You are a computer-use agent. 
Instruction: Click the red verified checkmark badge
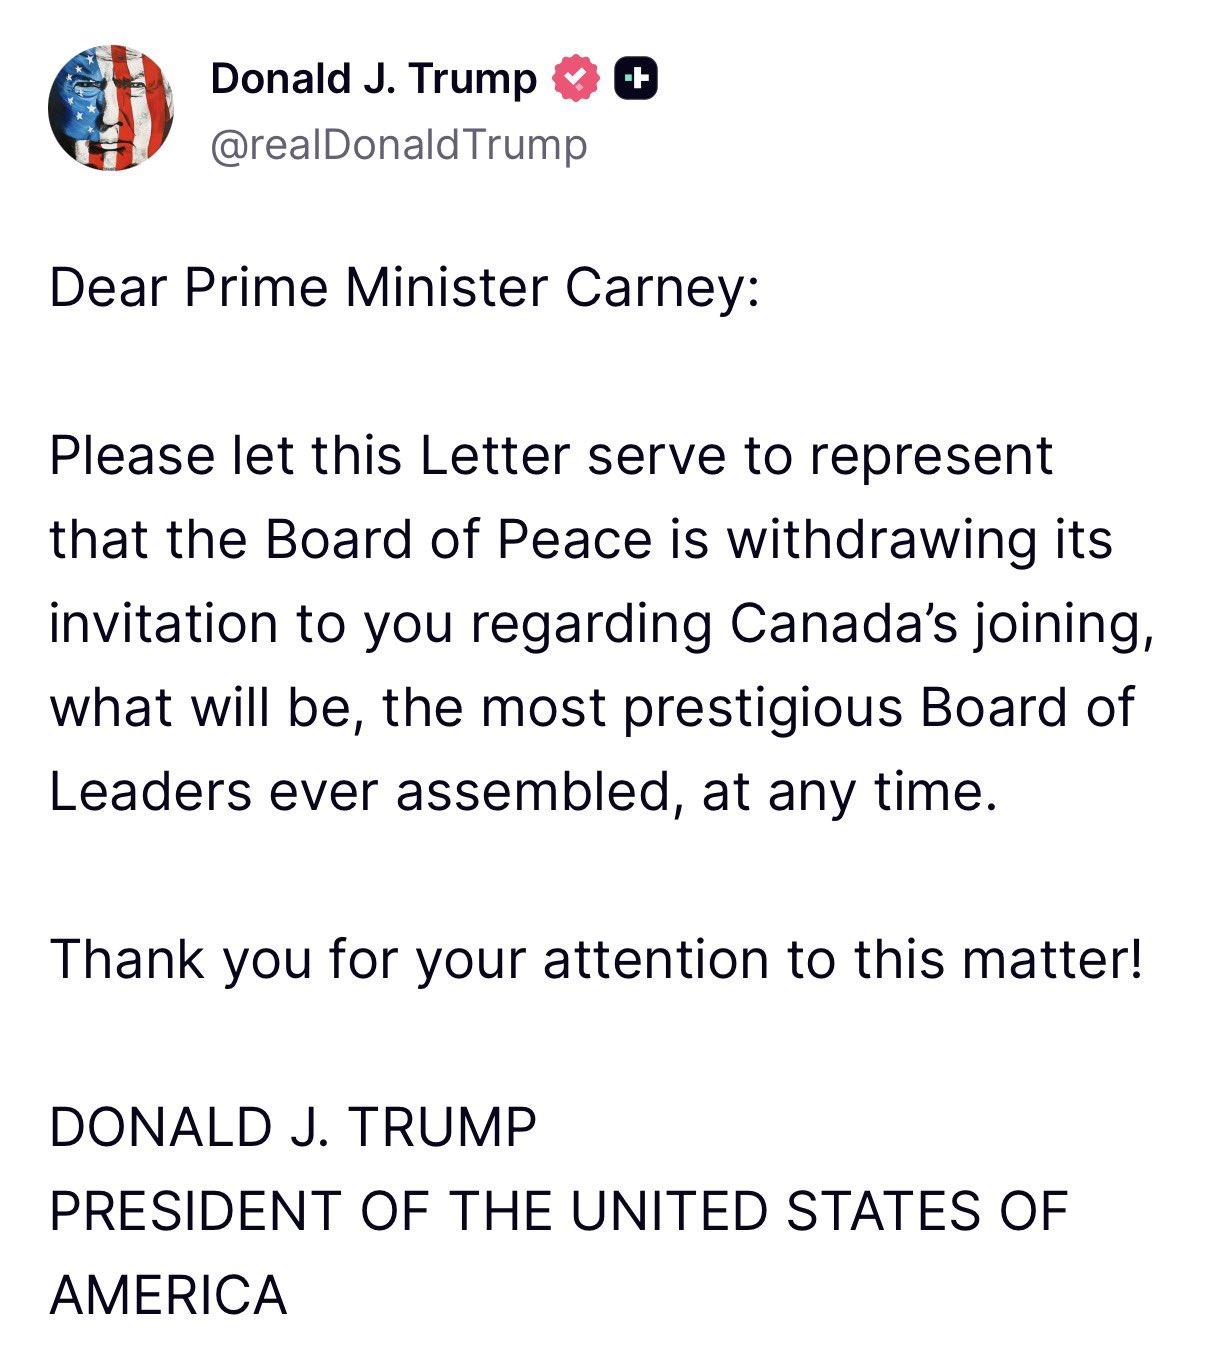coord(576,79)
